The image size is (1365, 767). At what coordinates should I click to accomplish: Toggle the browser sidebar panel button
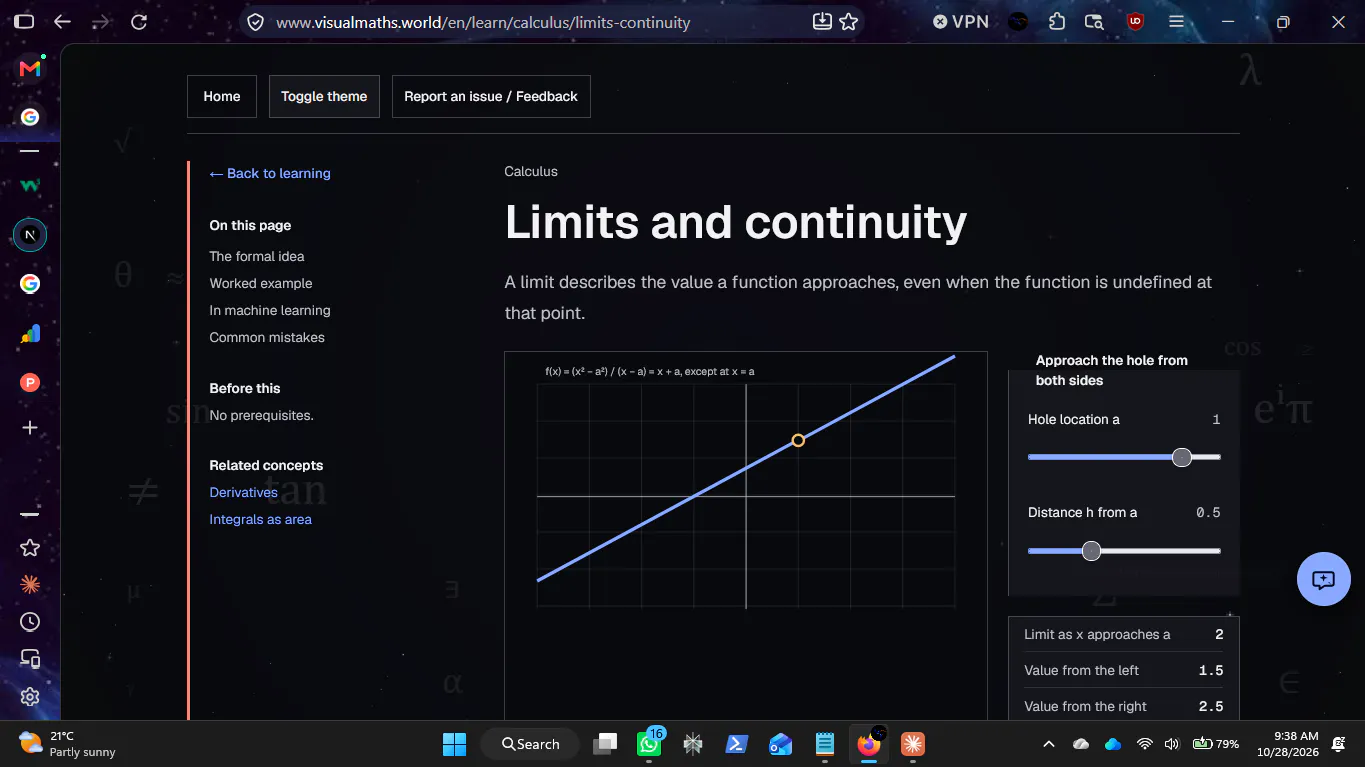click(x=25, y=22)
